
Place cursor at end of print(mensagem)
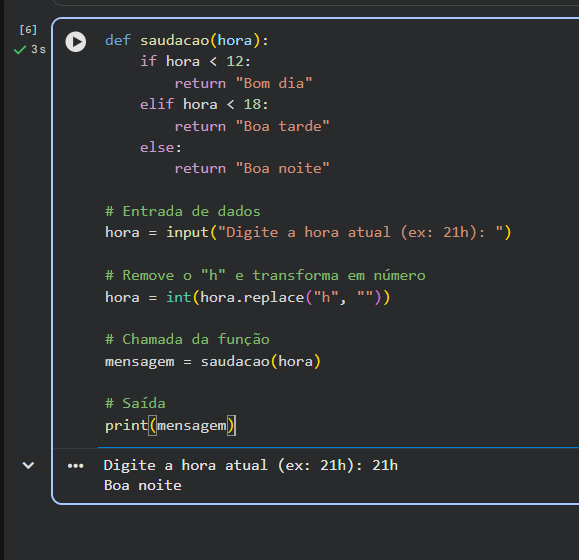235,426
